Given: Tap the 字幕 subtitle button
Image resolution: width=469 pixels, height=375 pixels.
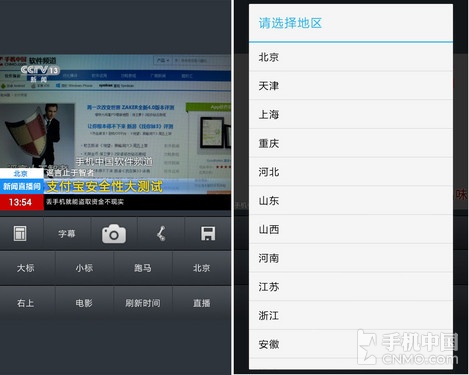Looking at the screenshot, I should (x=67, y=234).
